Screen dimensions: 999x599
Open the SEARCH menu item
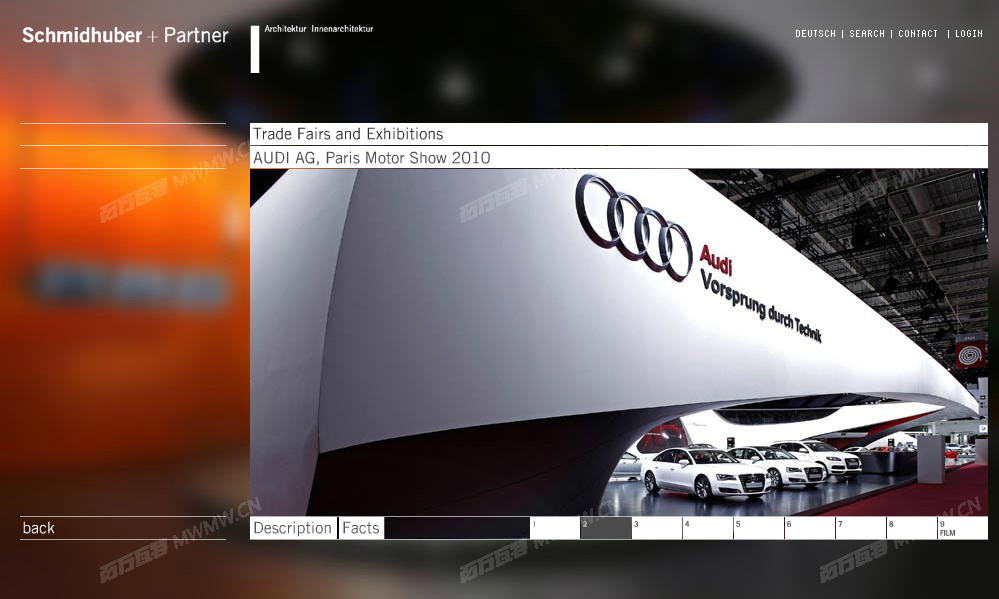(866, 34)
